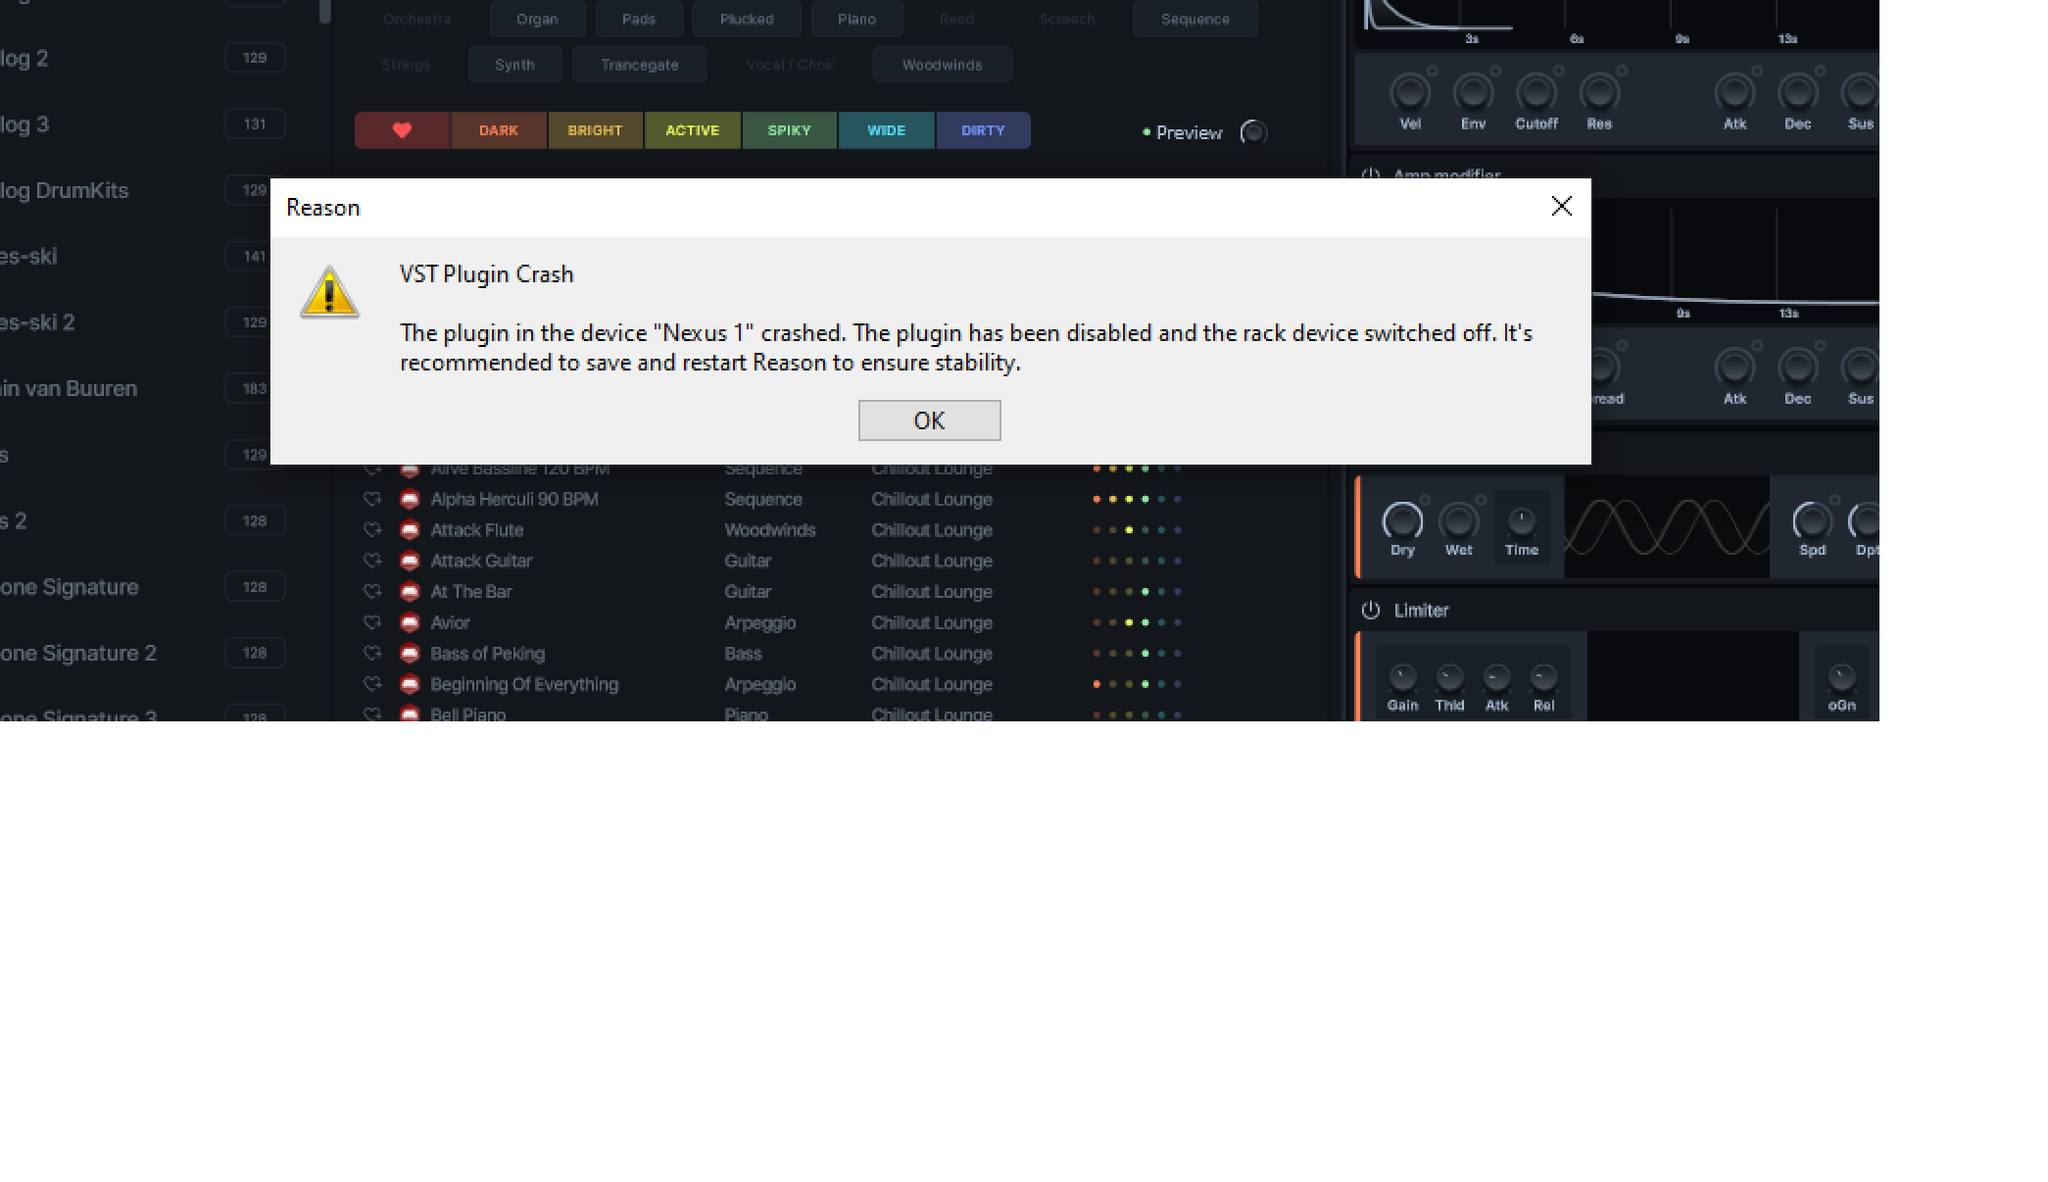This screenshot has height=1182, width=2048.
Task: Click the red expansion icon beside Avior
Action: pyautogui.click(x=409, y=623)
